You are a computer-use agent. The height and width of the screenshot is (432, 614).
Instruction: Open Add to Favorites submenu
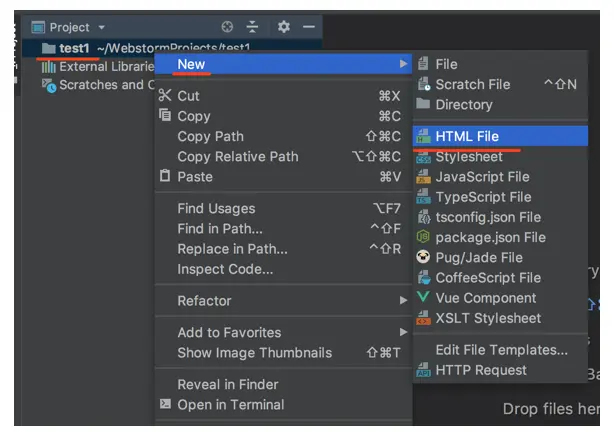coord(283,333)
